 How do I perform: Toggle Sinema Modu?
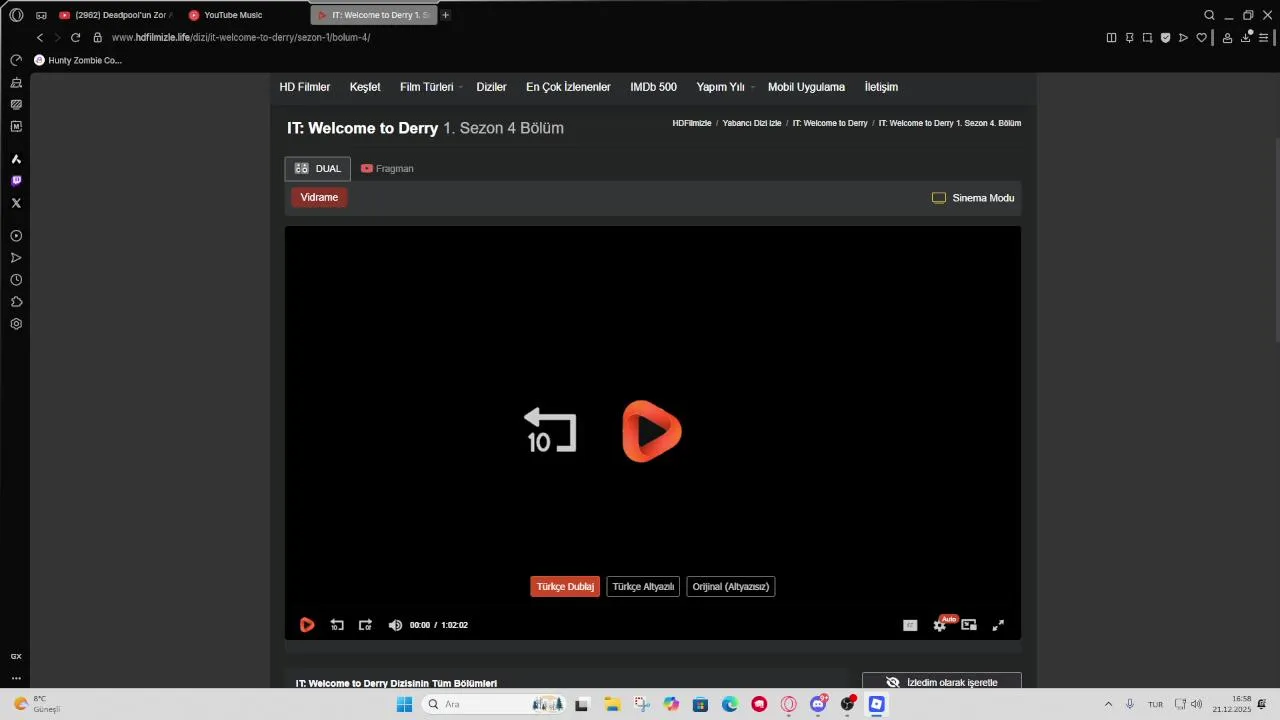click(973, 198)
